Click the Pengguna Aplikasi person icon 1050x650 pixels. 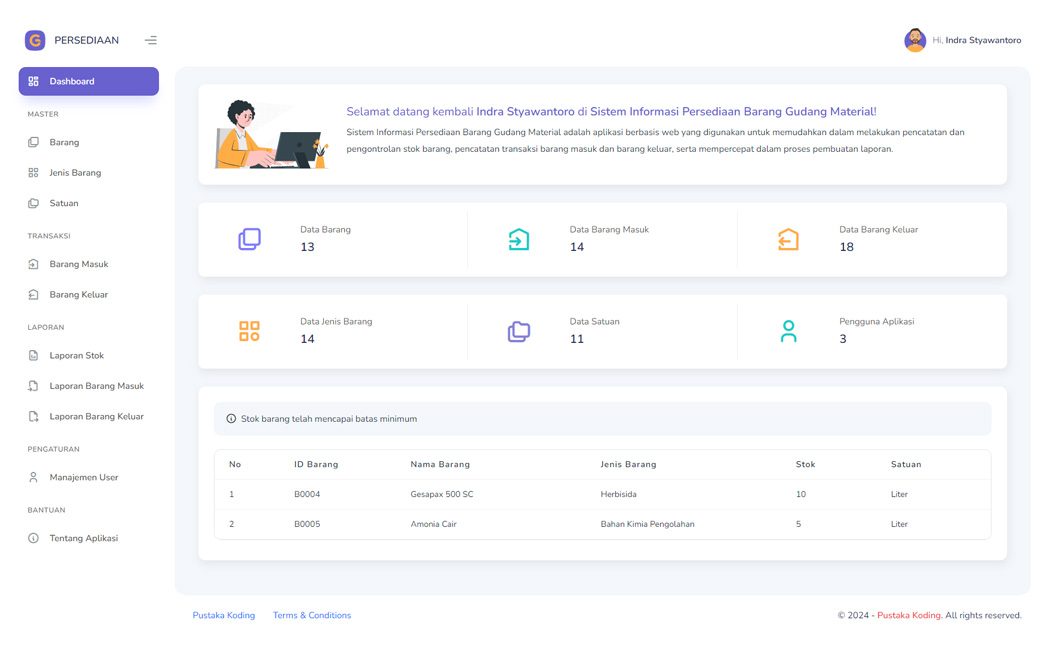789,331
